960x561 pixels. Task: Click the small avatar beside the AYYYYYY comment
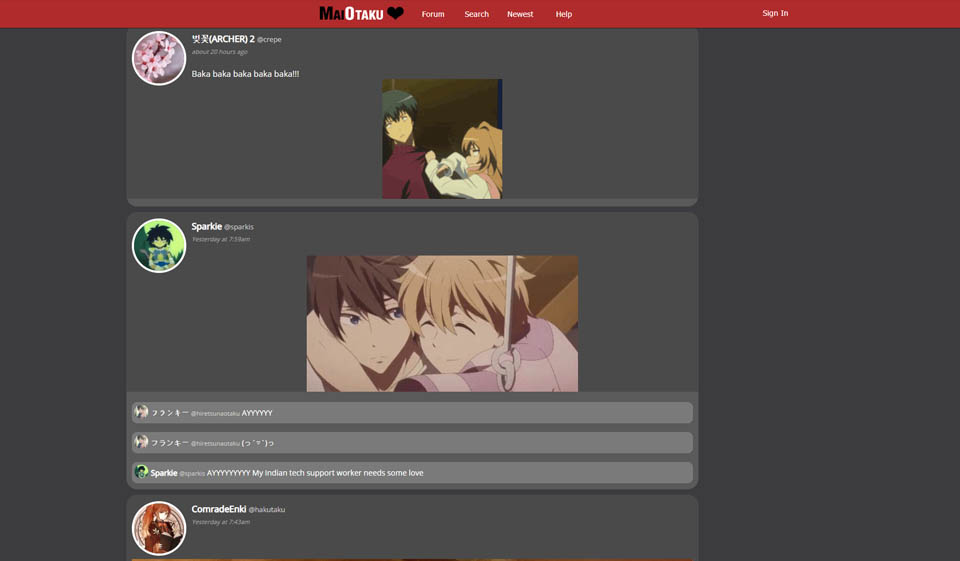141,412
